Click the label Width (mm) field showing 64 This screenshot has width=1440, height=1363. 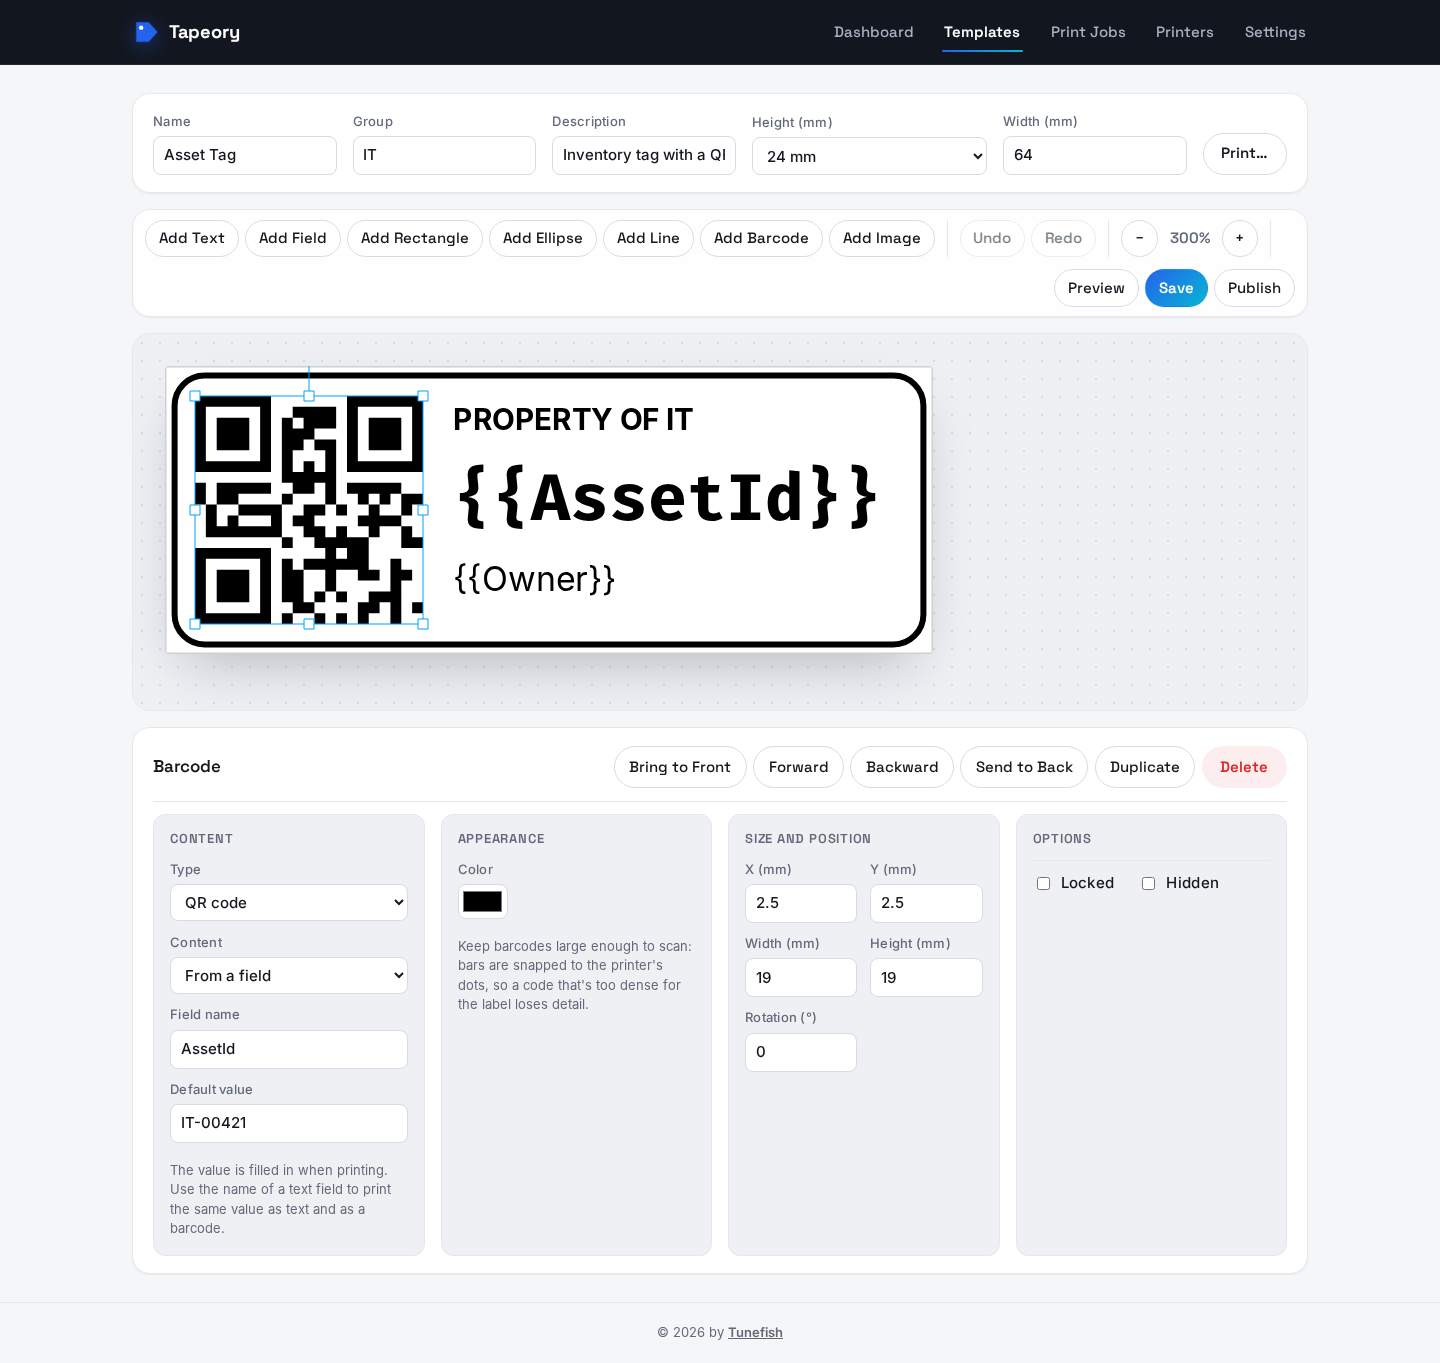point(1095,155)
